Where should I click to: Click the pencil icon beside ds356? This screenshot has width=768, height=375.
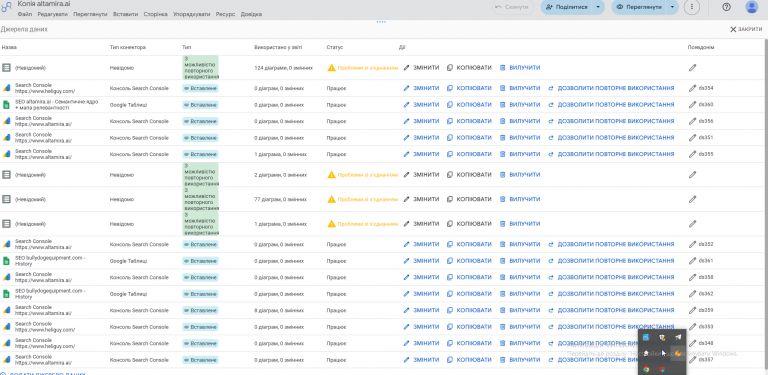pyautogui.click(x=692, y=121)
